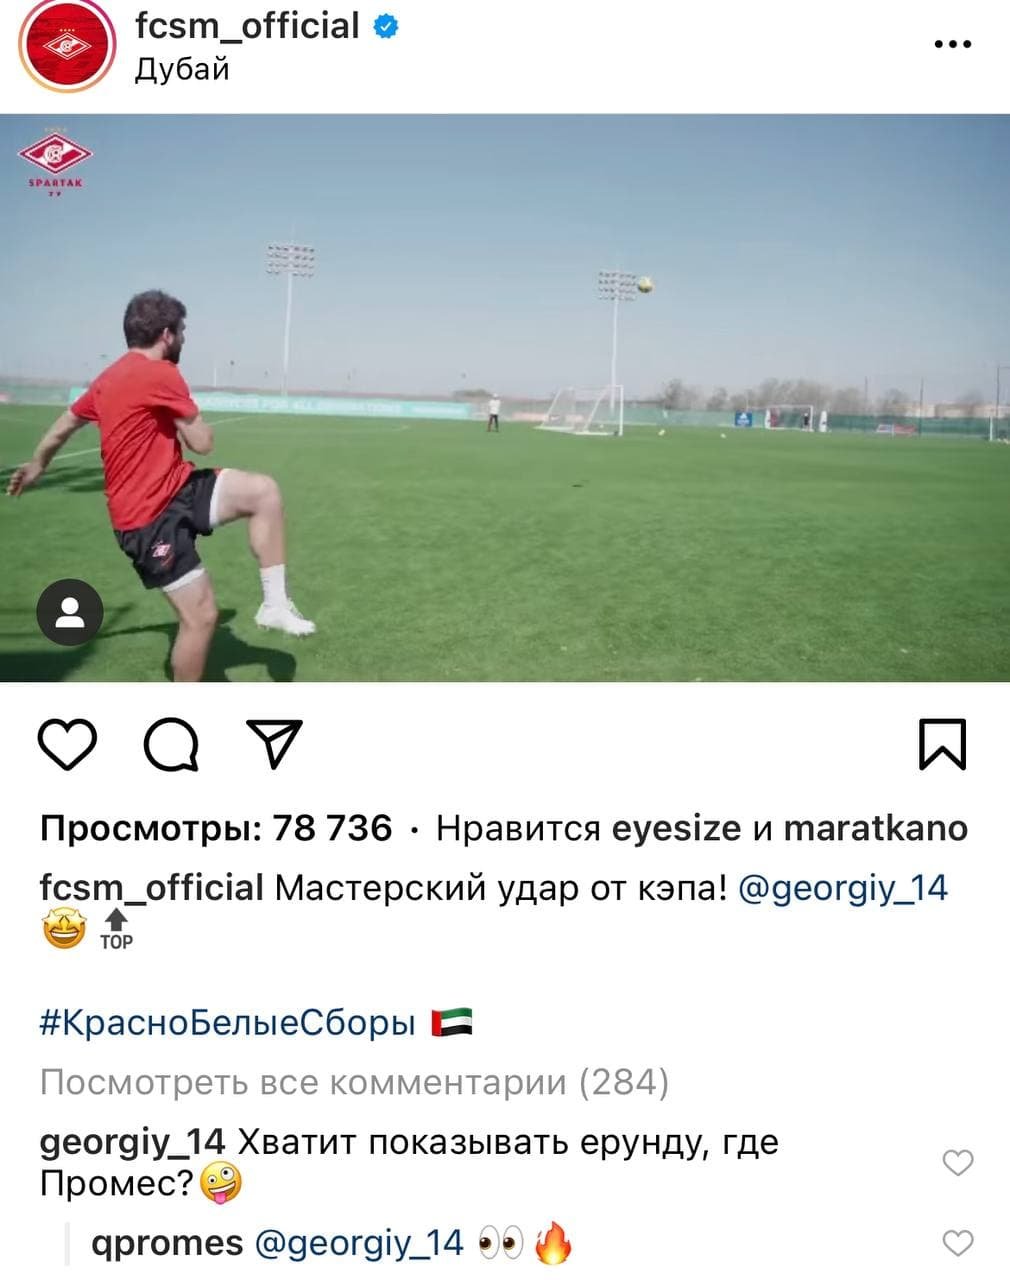Open georgiy_14 commenter username
The width and height of the screenshot is (1010, 1280).
pos(133,1143)
